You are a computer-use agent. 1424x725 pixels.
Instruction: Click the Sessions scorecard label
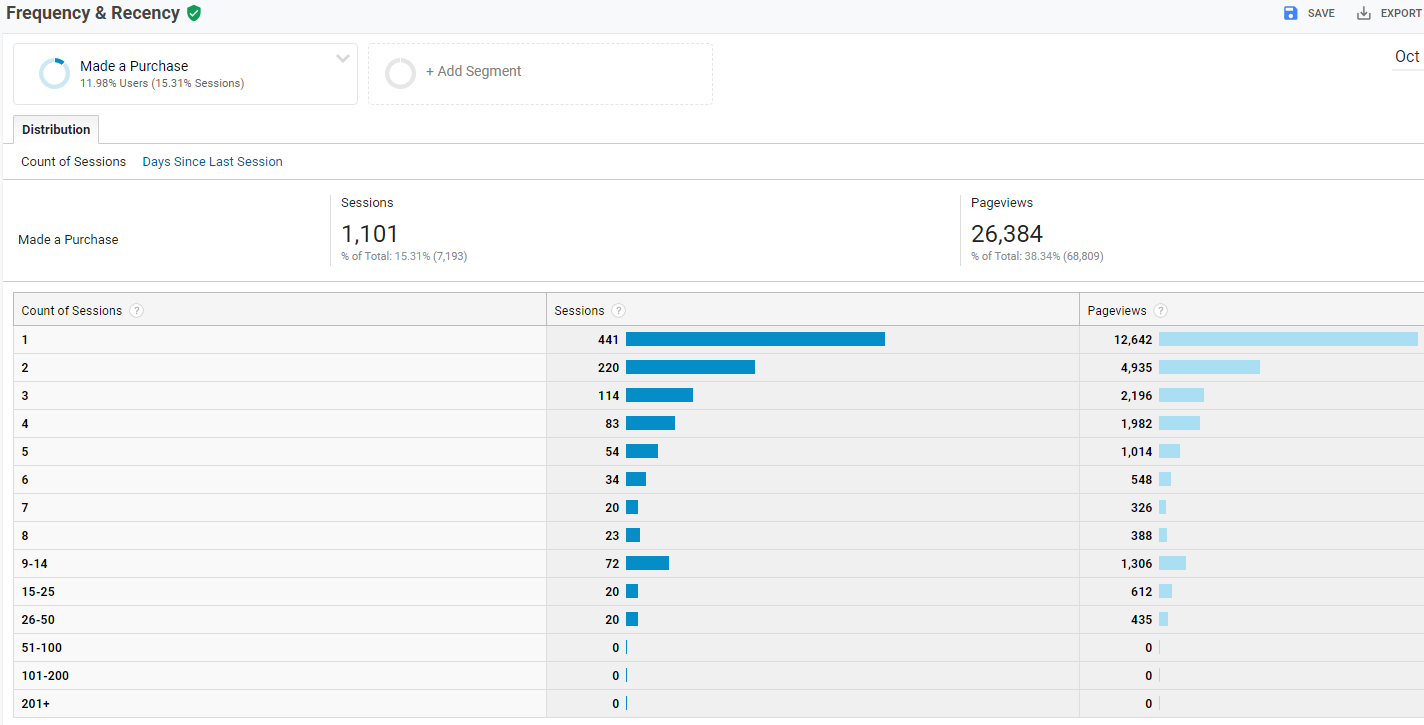point(367,203)
